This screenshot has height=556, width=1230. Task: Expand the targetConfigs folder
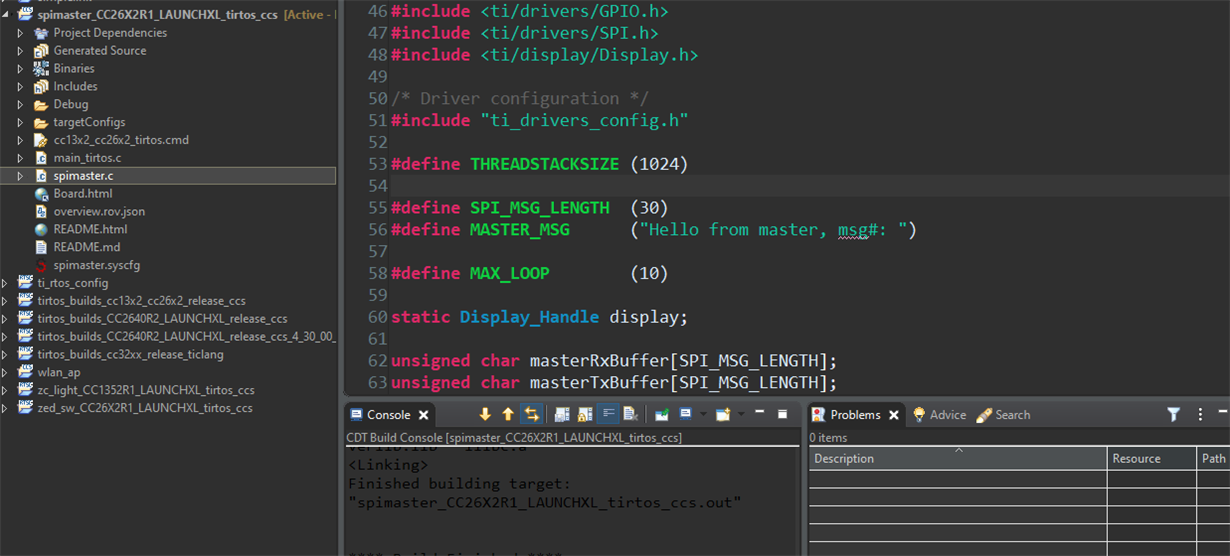click(x=21, y=122)
